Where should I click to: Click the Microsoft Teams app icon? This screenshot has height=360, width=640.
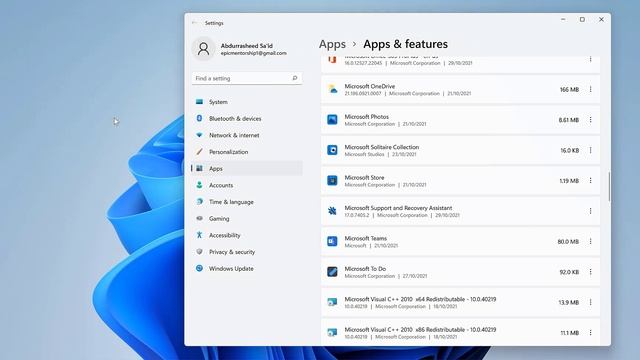tap(332, 241)
